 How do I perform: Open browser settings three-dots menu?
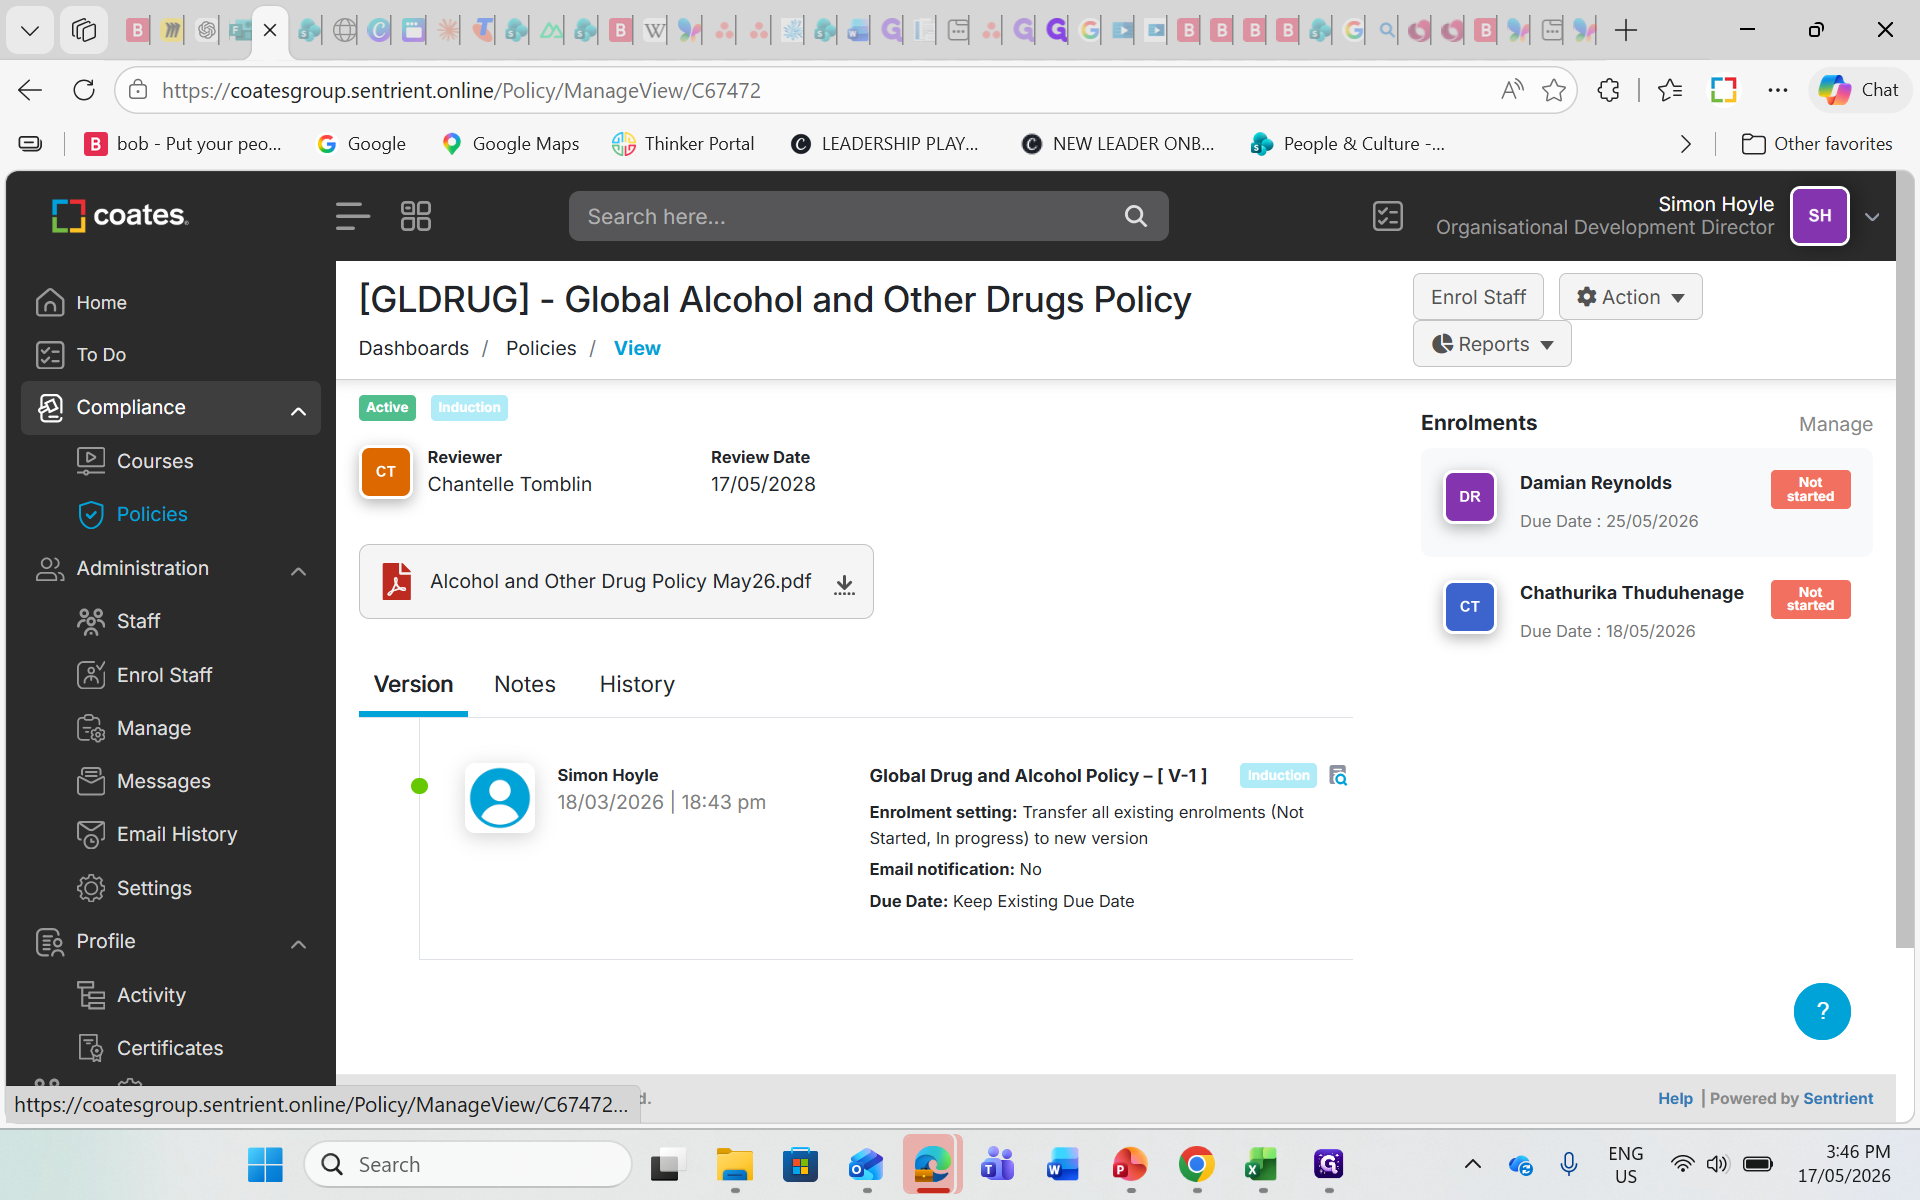[x=1777, y=90]
